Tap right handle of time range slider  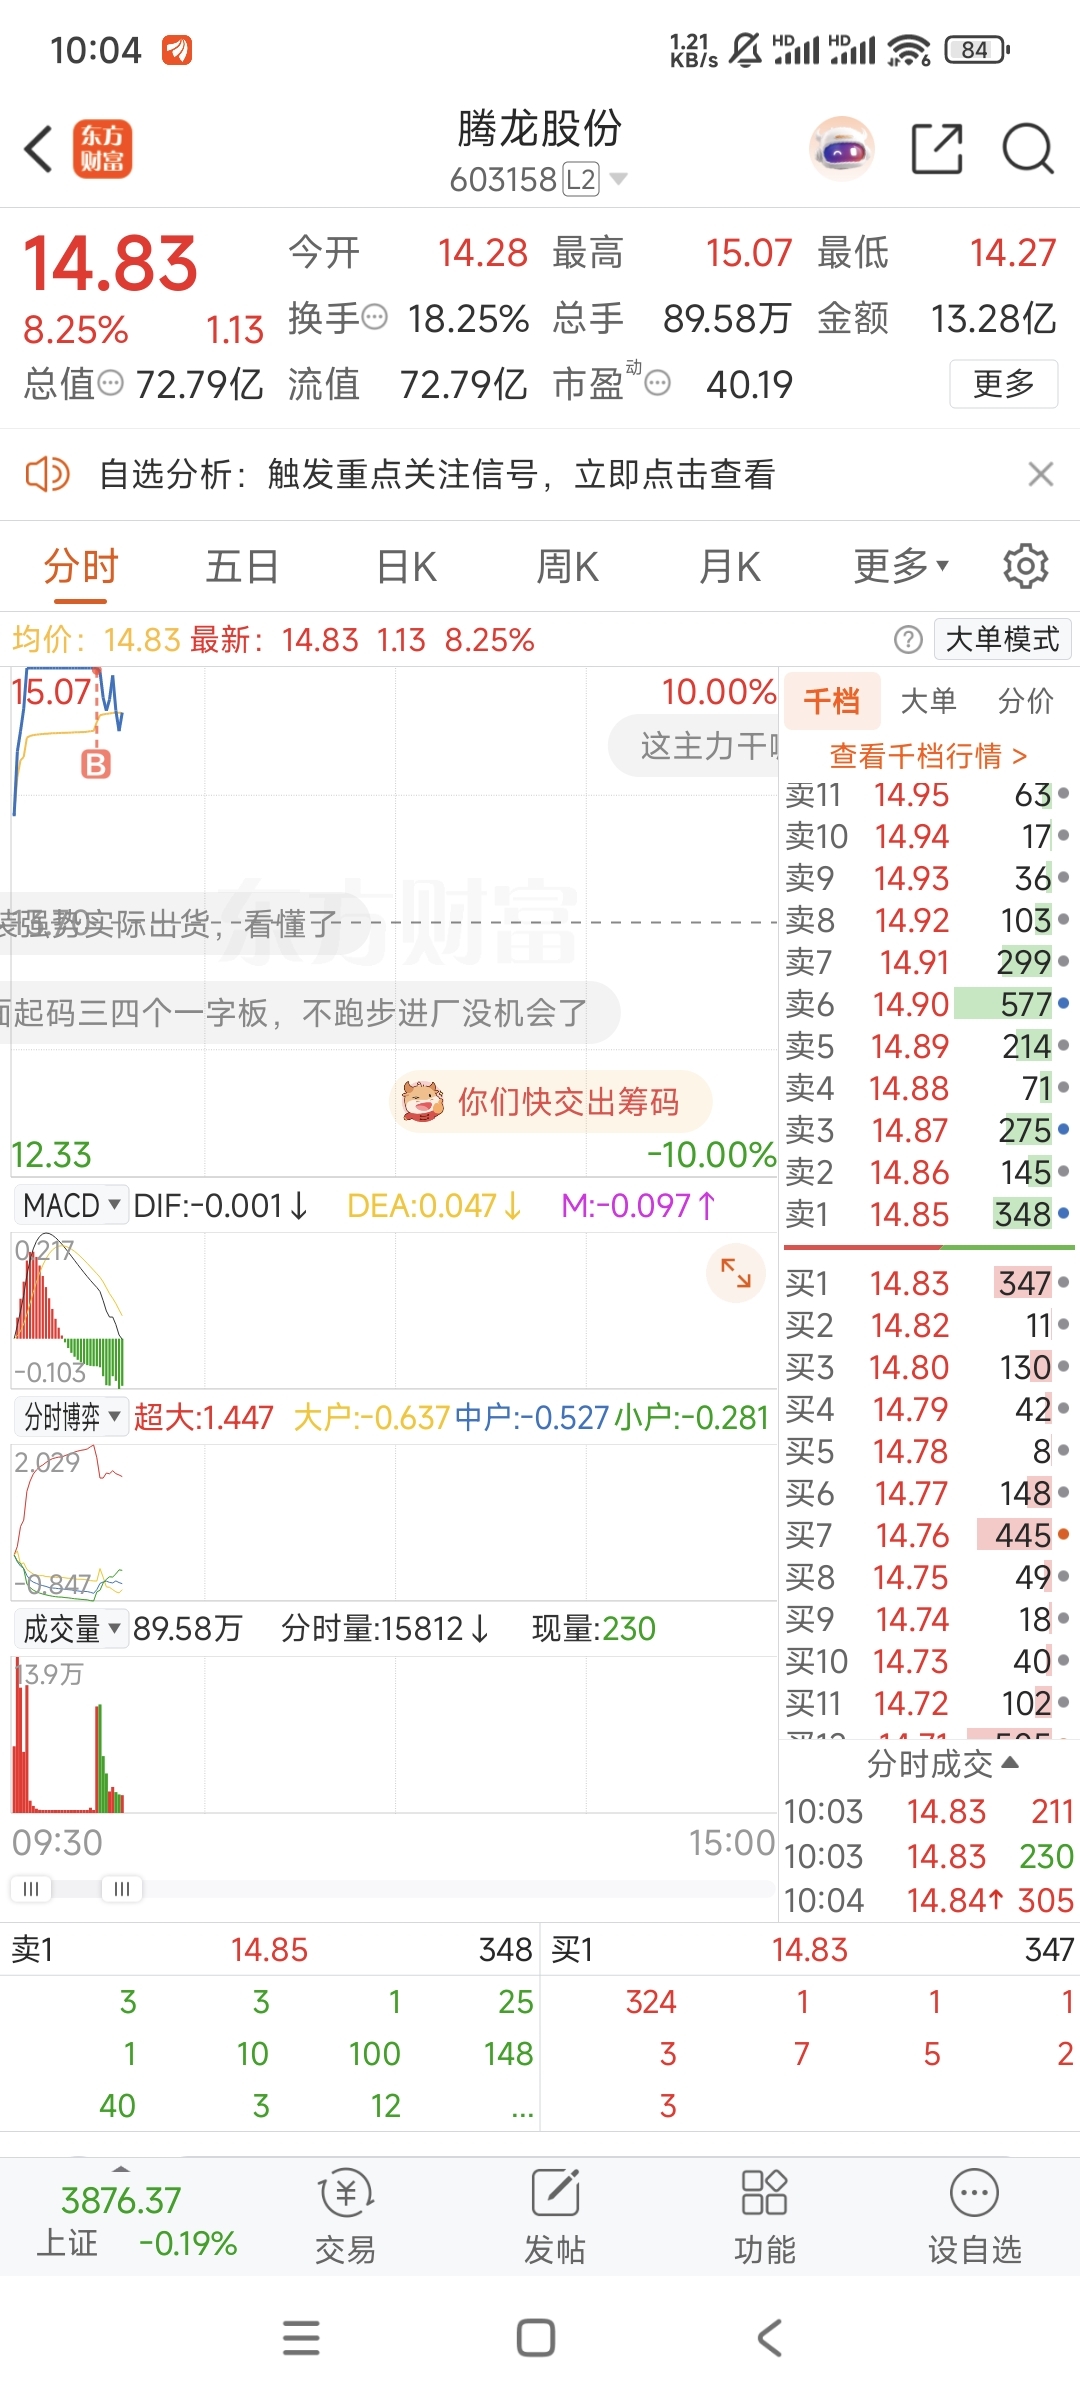pos(122,1888)
